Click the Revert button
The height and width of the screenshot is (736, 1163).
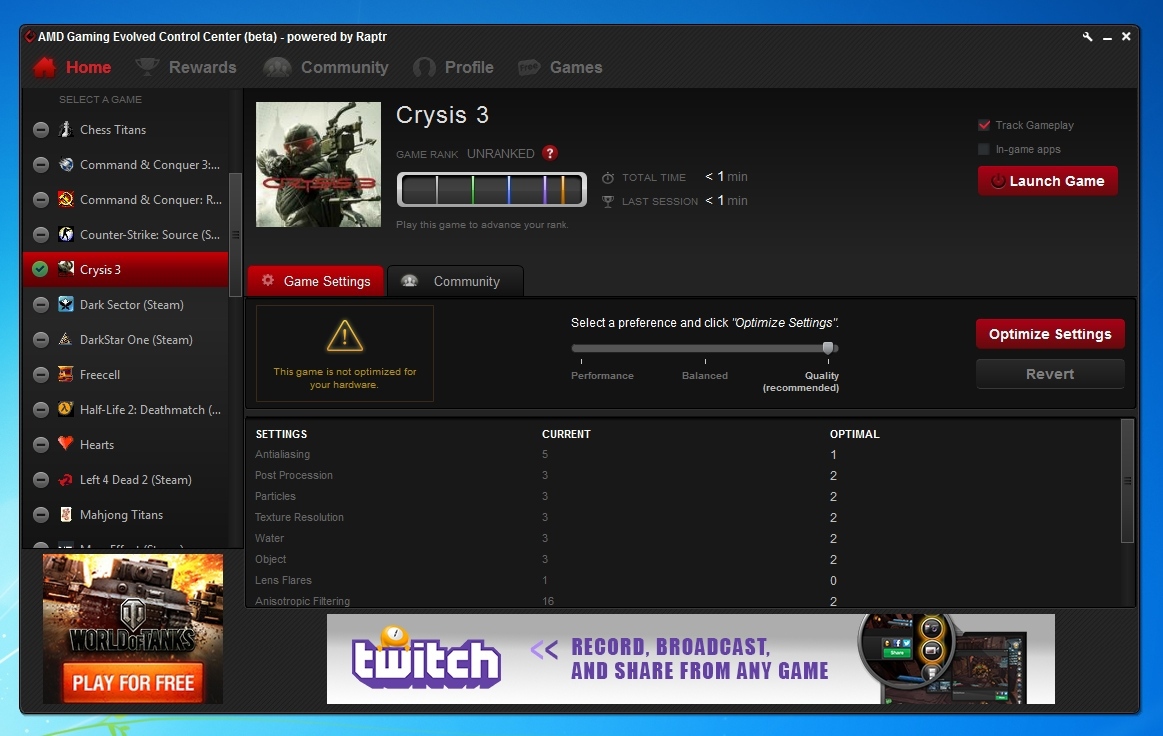(x=1050, y=374)
